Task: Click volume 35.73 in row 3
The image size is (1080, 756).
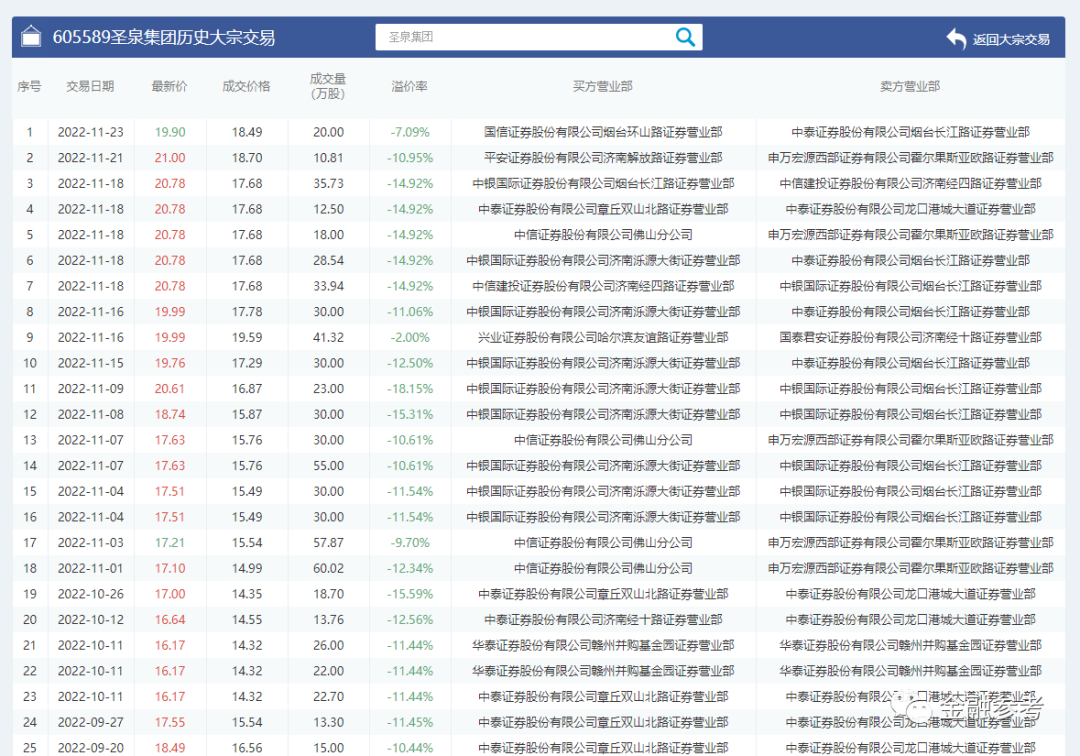Action: [x=329, y=183]
